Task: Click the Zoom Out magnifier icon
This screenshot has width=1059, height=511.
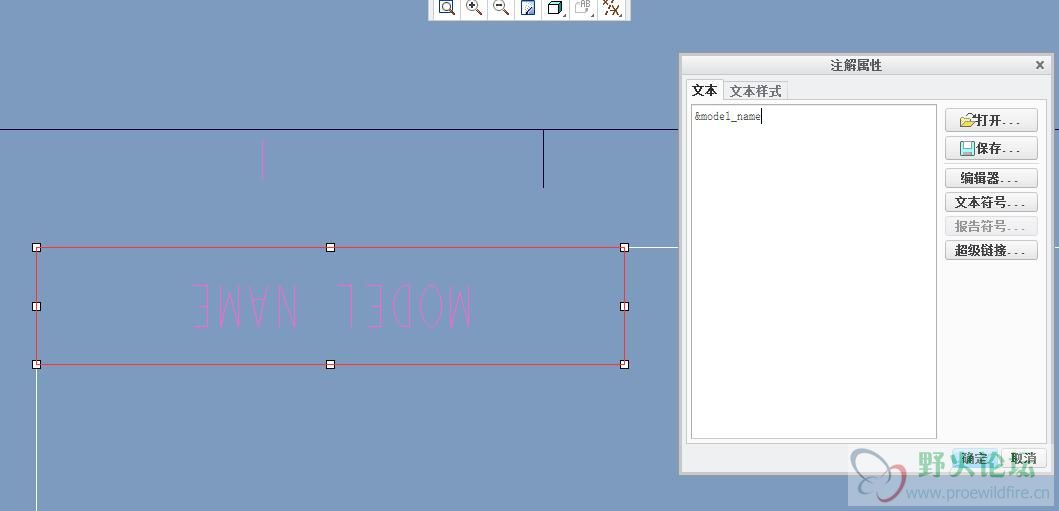Action: [x=501, y=8]
